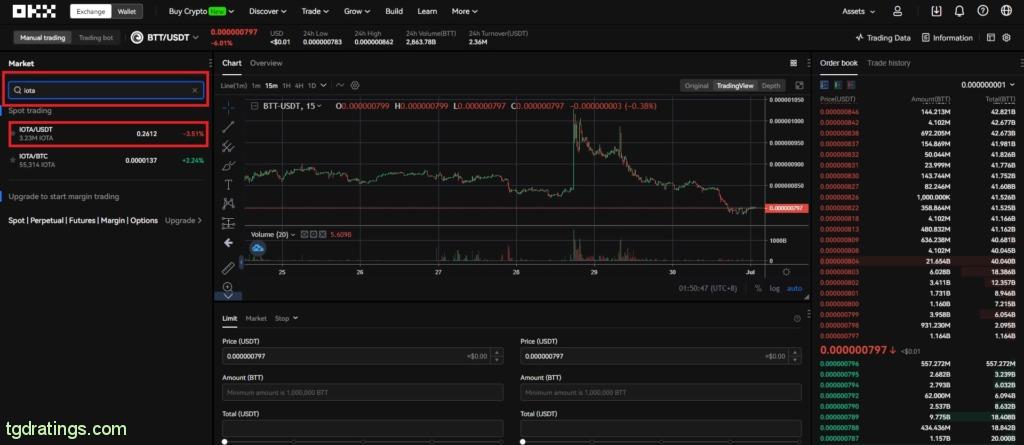The image size is (1024, 445).
Task: Open the app download icon
Action: tap(936, 11)
